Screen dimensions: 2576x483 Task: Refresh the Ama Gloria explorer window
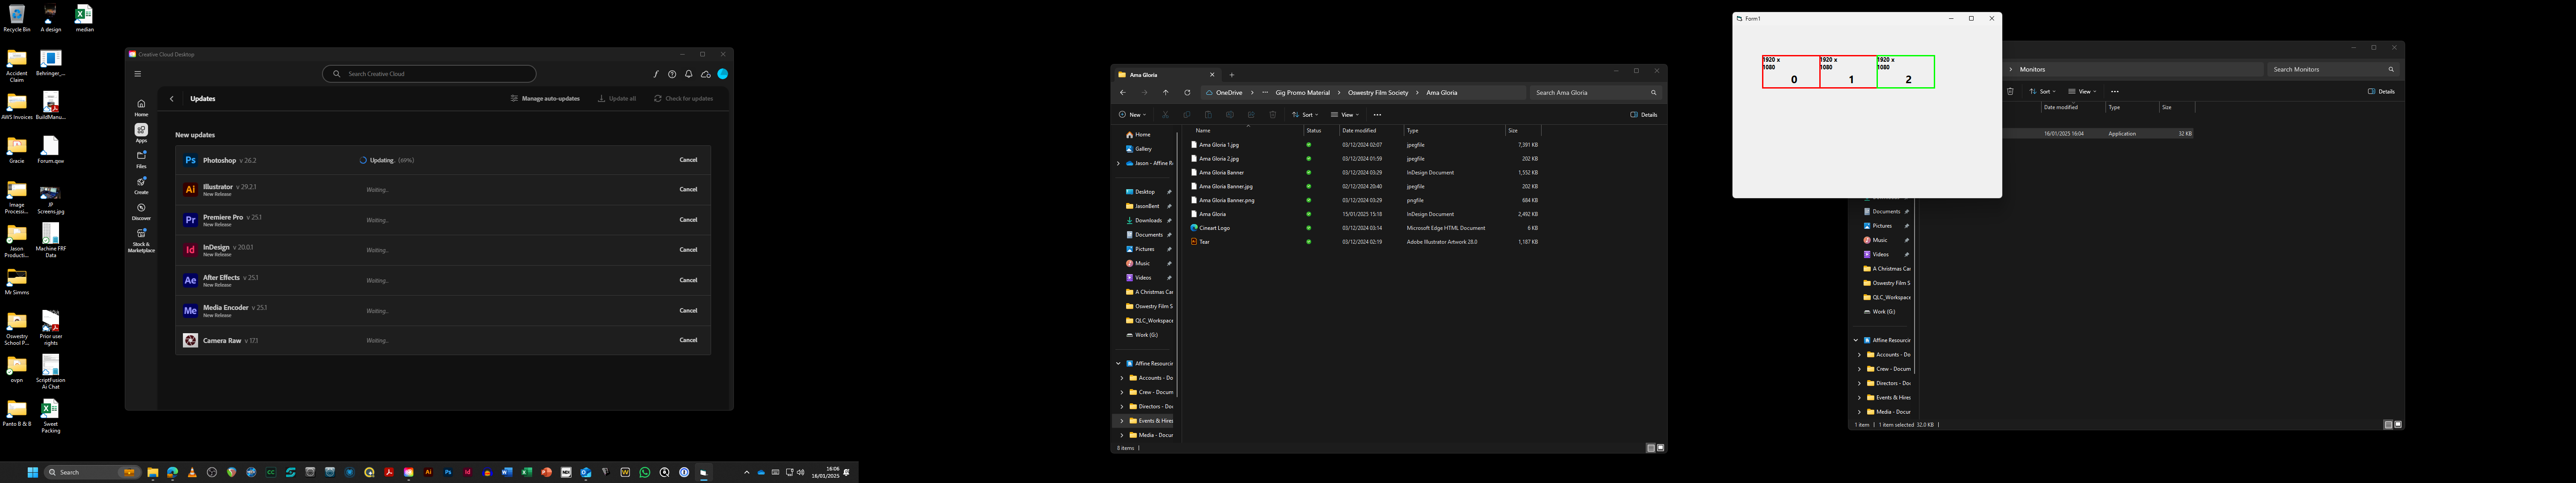click(1187, 93)
